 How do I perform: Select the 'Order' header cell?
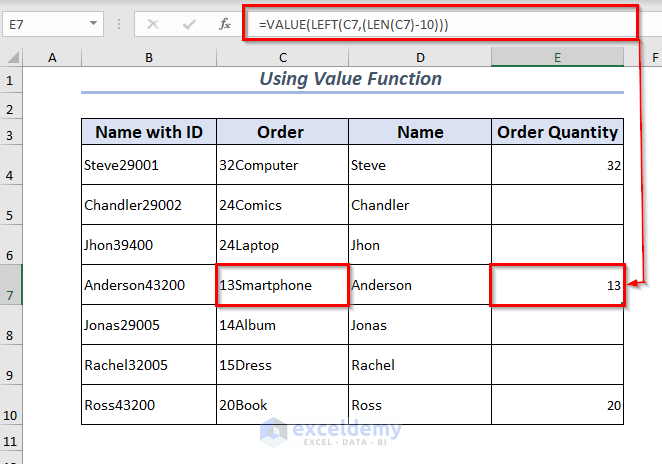282,132
